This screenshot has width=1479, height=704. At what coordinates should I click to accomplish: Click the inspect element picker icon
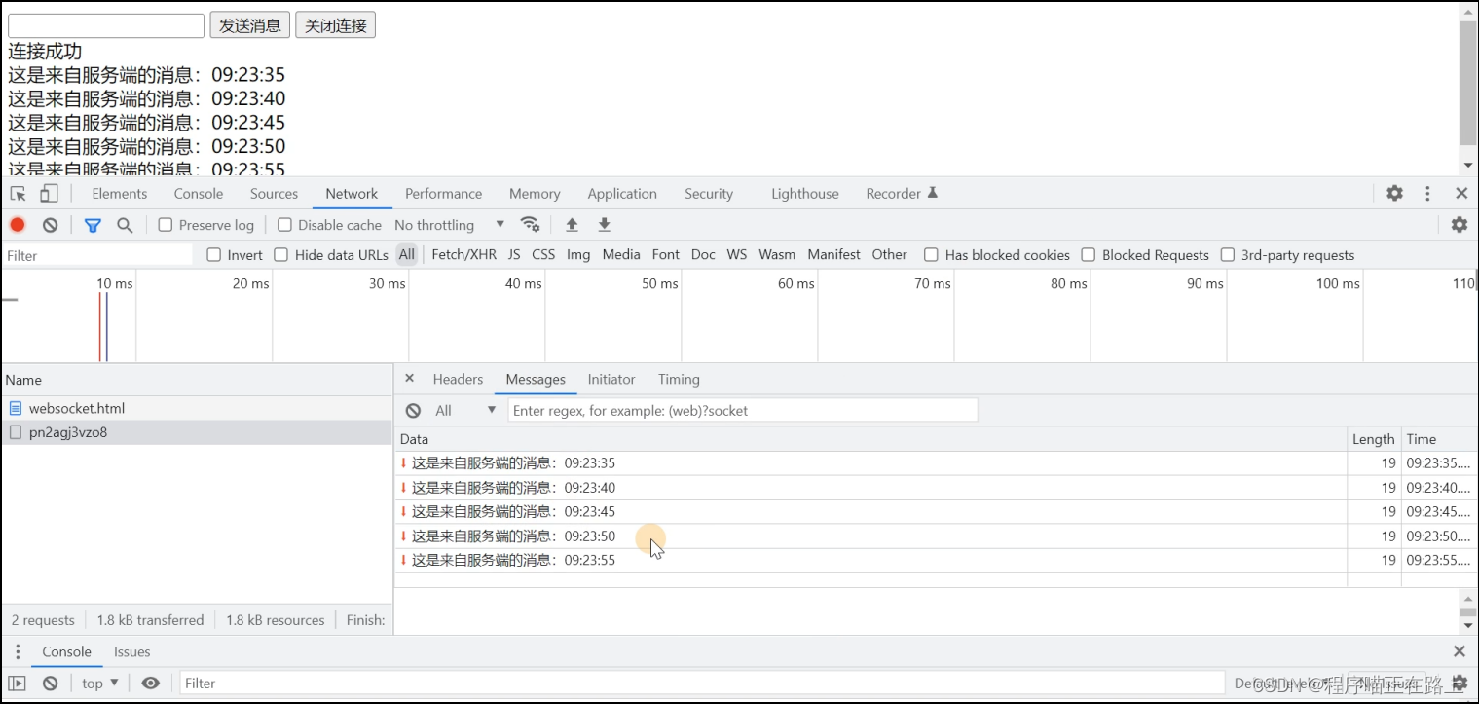18,194
